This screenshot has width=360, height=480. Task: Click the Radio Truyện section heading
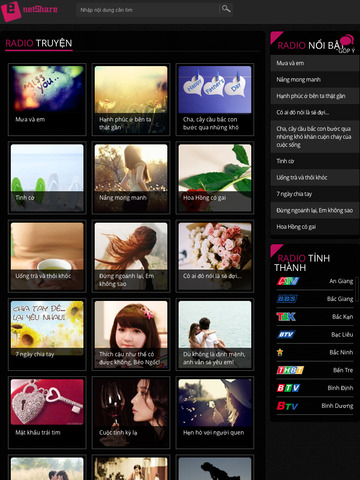pos(39,43)
